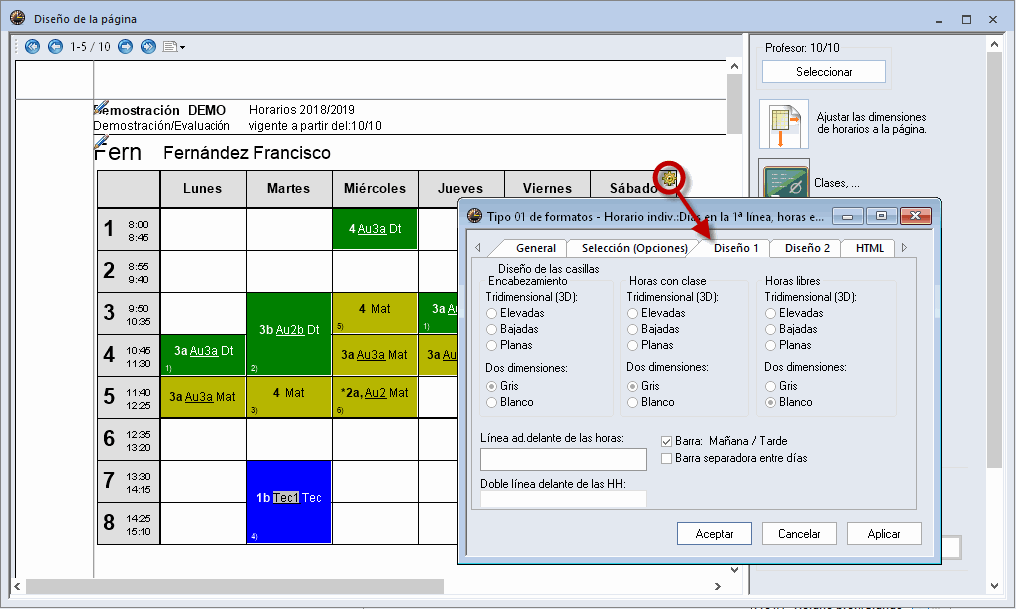Click the Viernes column header

(548, 189)
